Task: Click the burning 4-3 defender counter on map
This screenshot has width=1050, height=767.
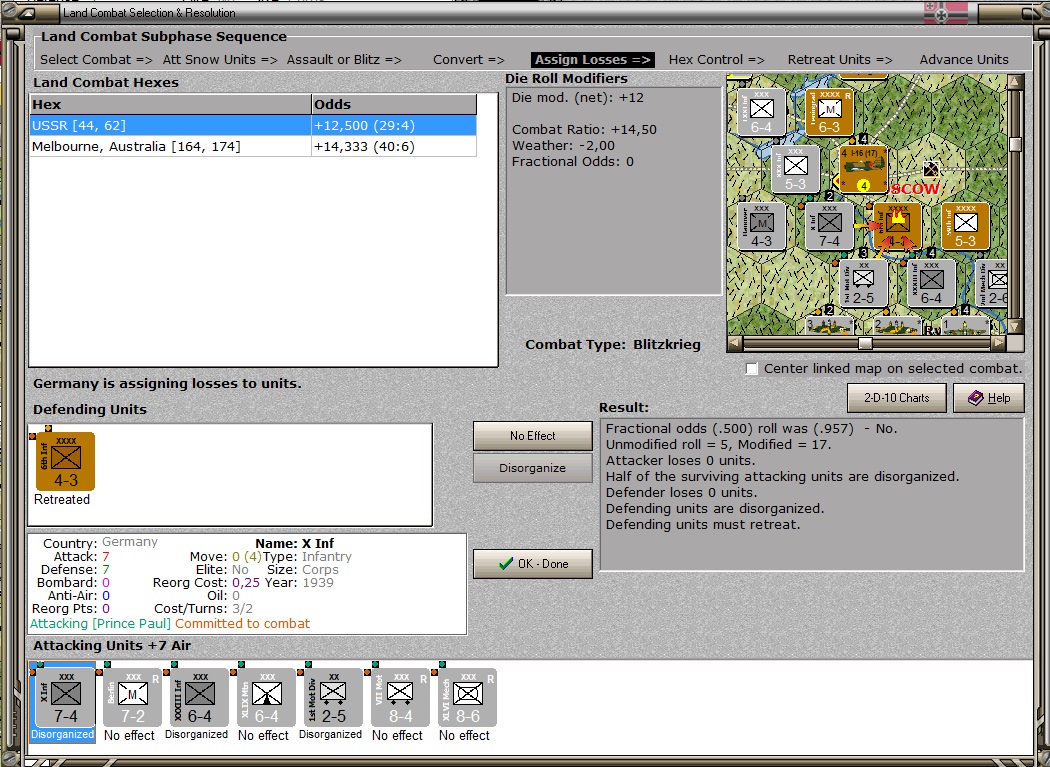Action: pyautogui.click(x=897, y=227)
